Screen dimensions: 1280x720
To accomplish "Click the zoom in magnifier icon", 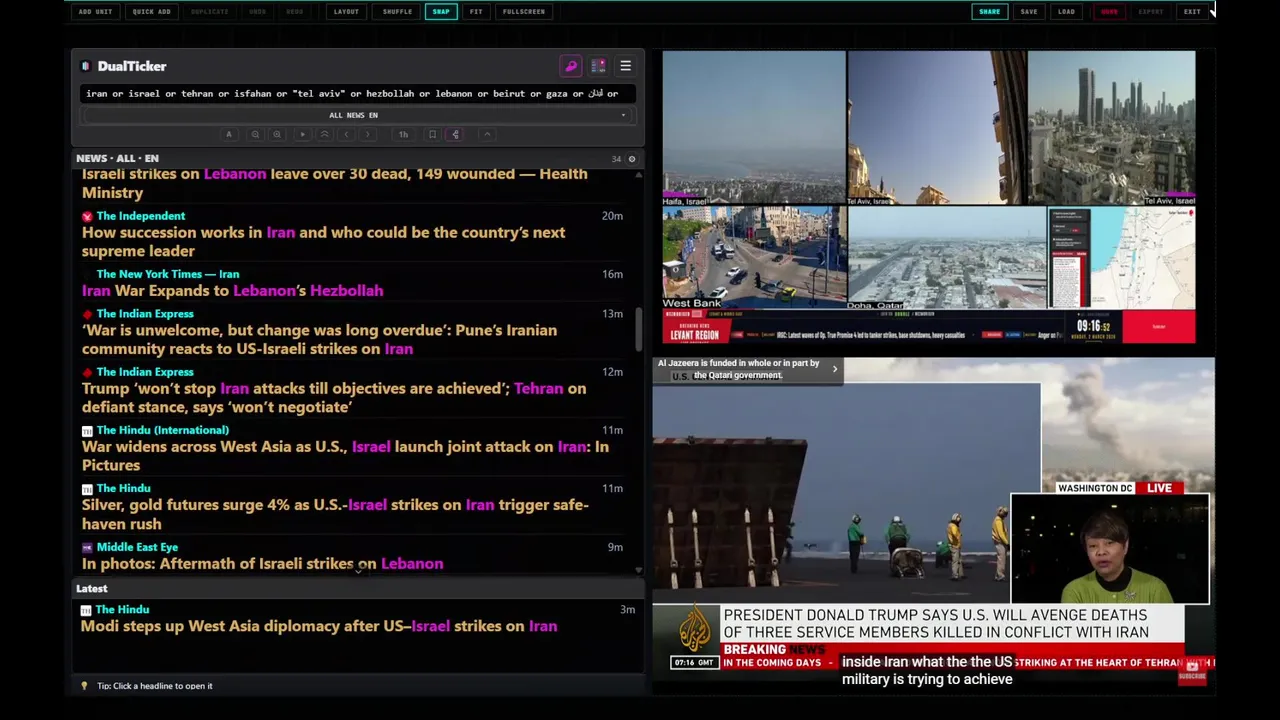I will coord(277,134).
